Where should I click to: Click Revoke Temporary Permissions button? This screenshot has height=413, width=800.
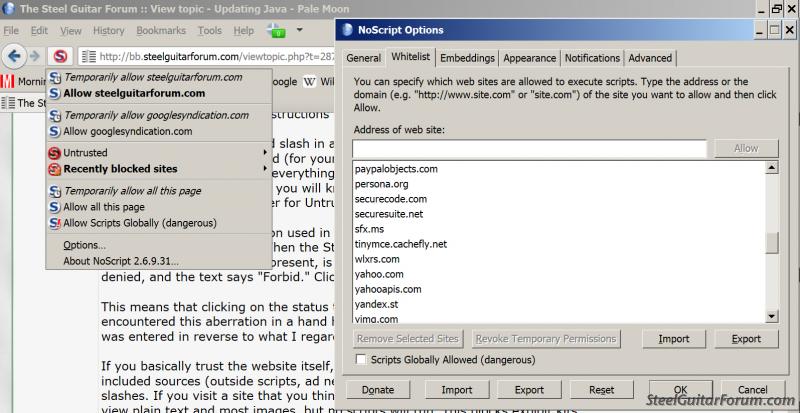point(546,339)
